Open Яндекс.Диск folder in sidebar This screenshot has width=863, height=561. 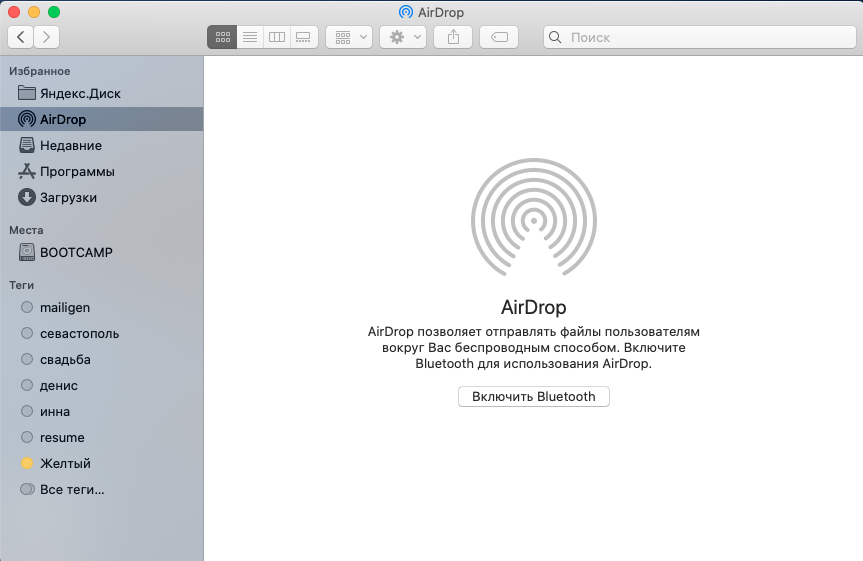(x=79, y=94)
